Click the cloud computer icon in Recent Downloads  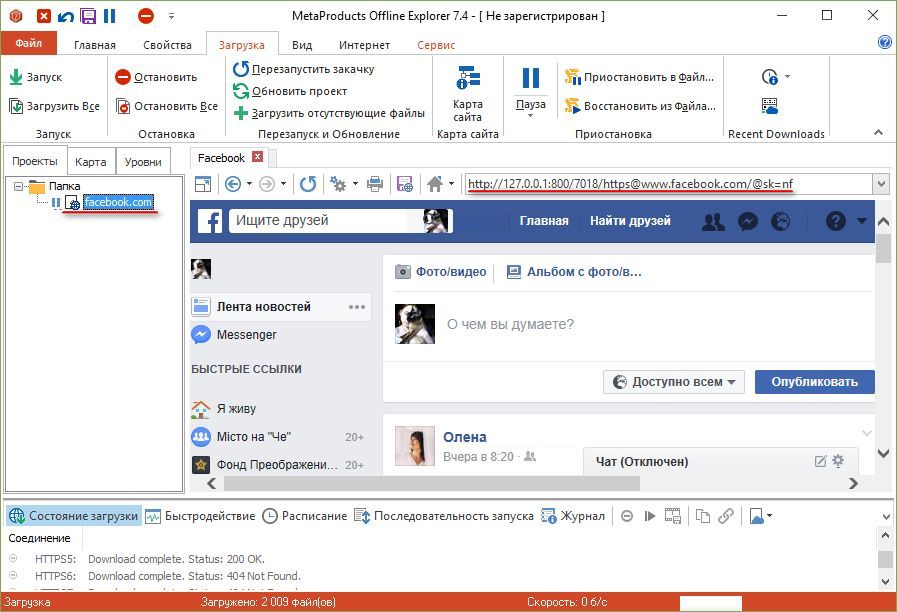pos(769,106)
